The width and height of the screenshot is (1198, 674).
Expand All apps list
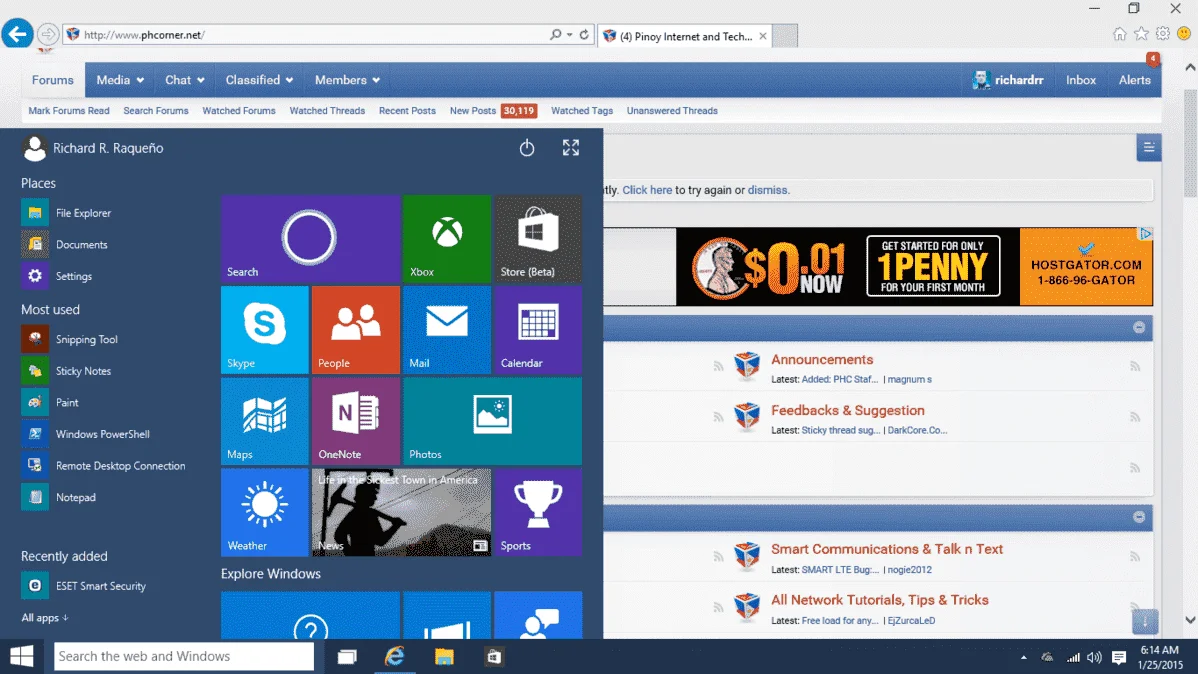(x=44, y=617)
